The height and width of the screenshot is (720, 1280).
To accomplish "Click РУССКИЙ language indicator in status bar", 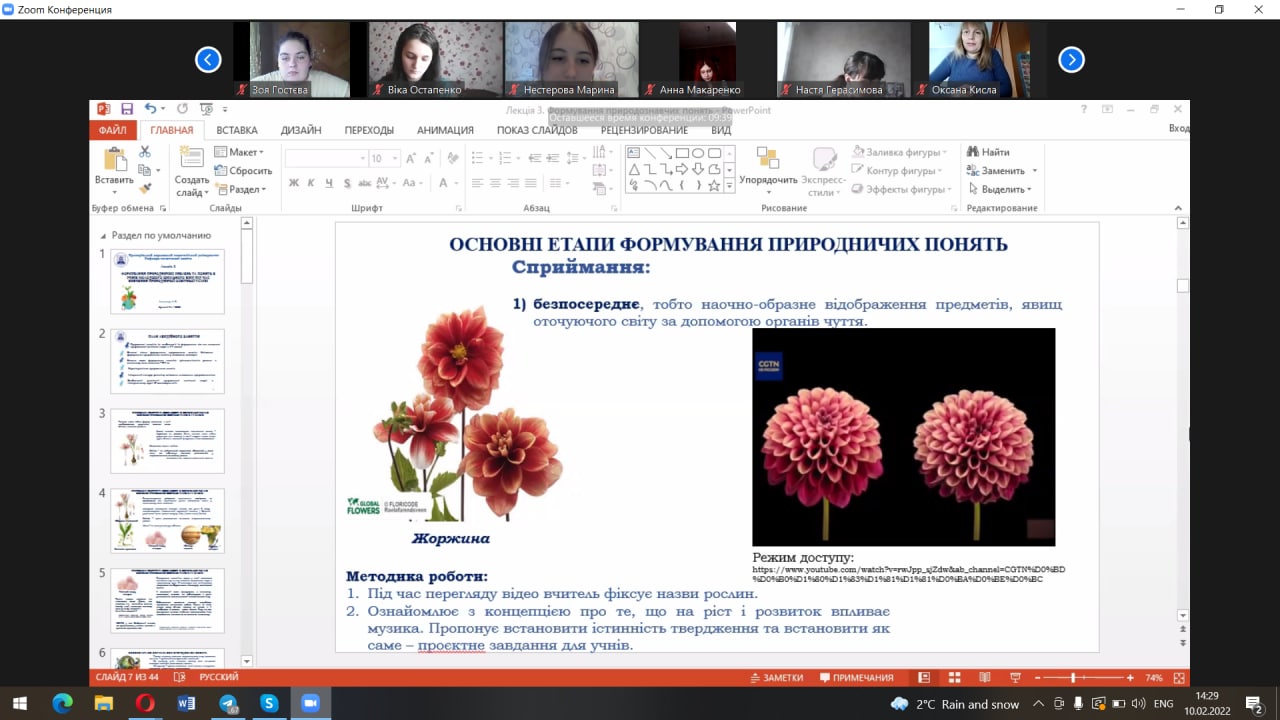I will click(218, 677).
